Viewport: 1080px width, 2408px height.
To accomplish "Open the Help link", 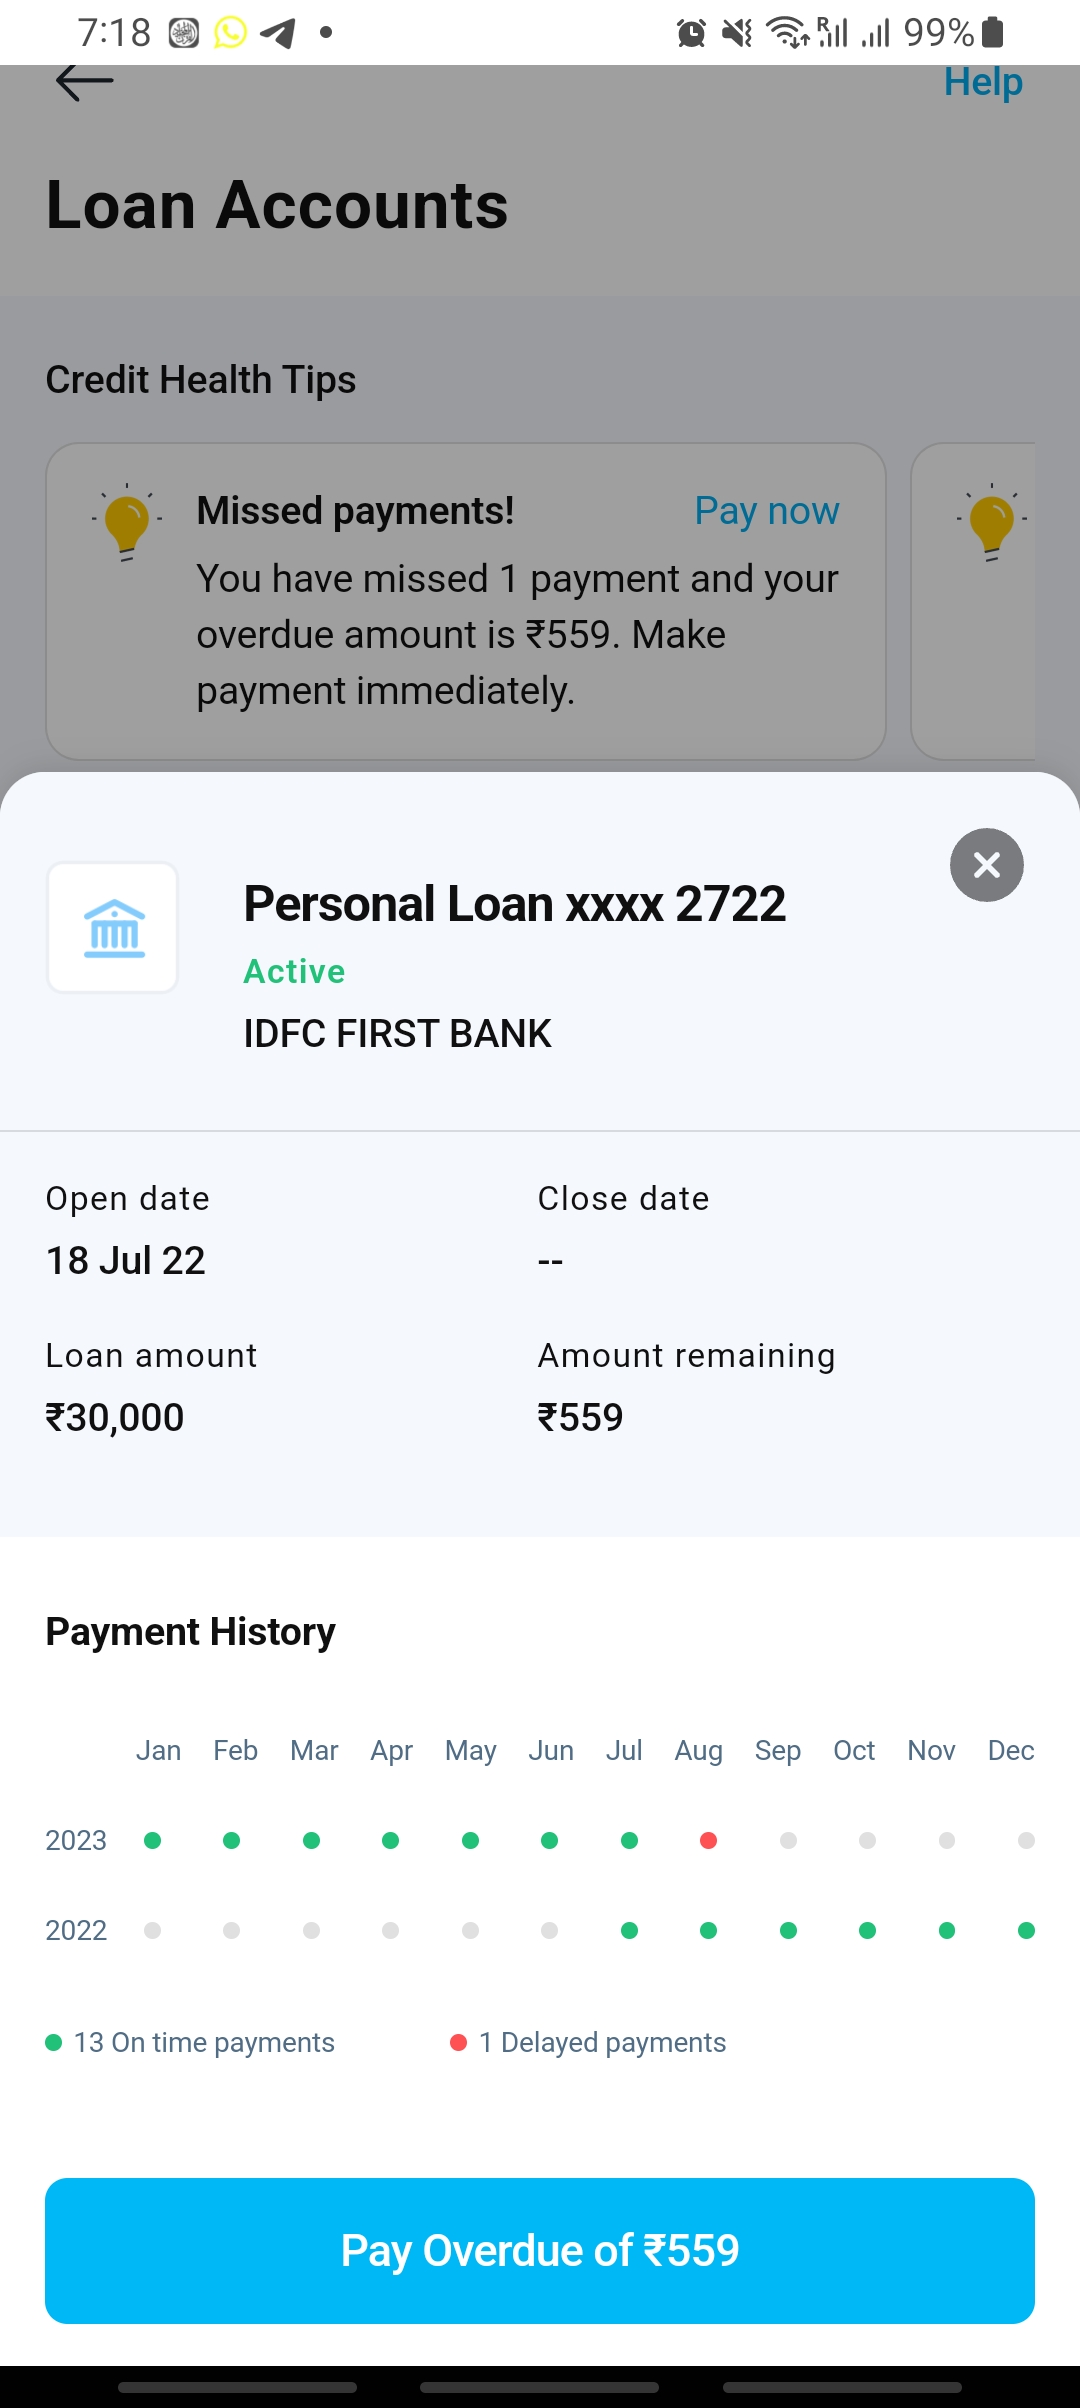I will point(982,82).
